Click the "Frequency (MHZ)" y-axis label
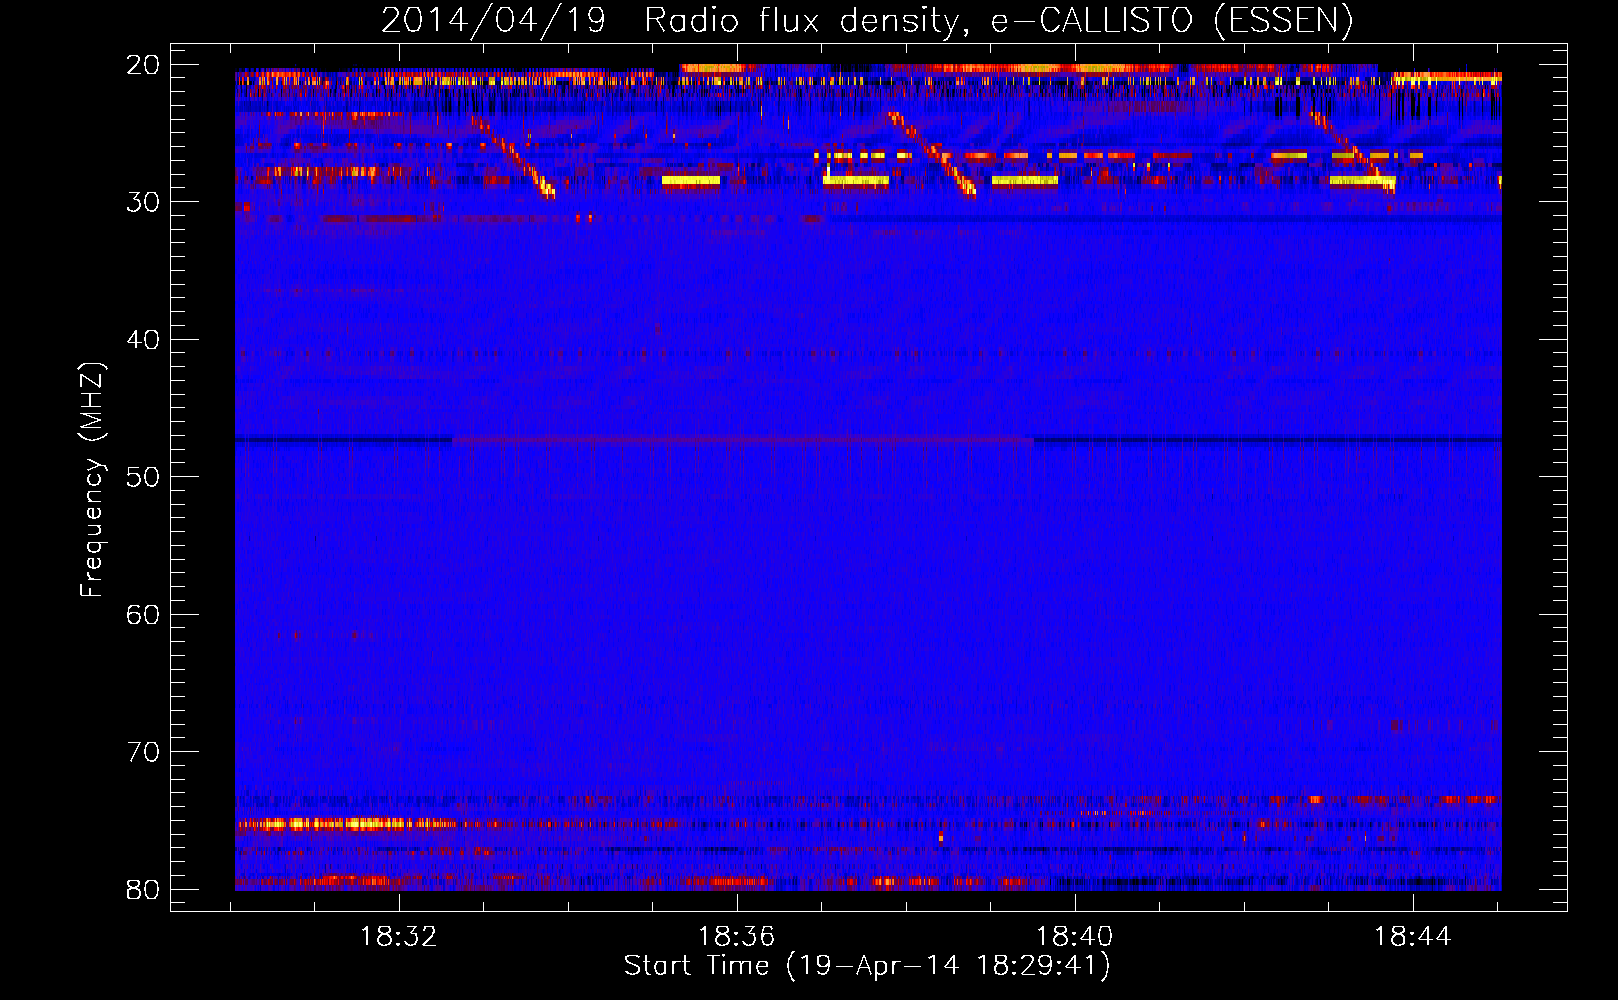 pyautogui.click(x=92, y=480)
